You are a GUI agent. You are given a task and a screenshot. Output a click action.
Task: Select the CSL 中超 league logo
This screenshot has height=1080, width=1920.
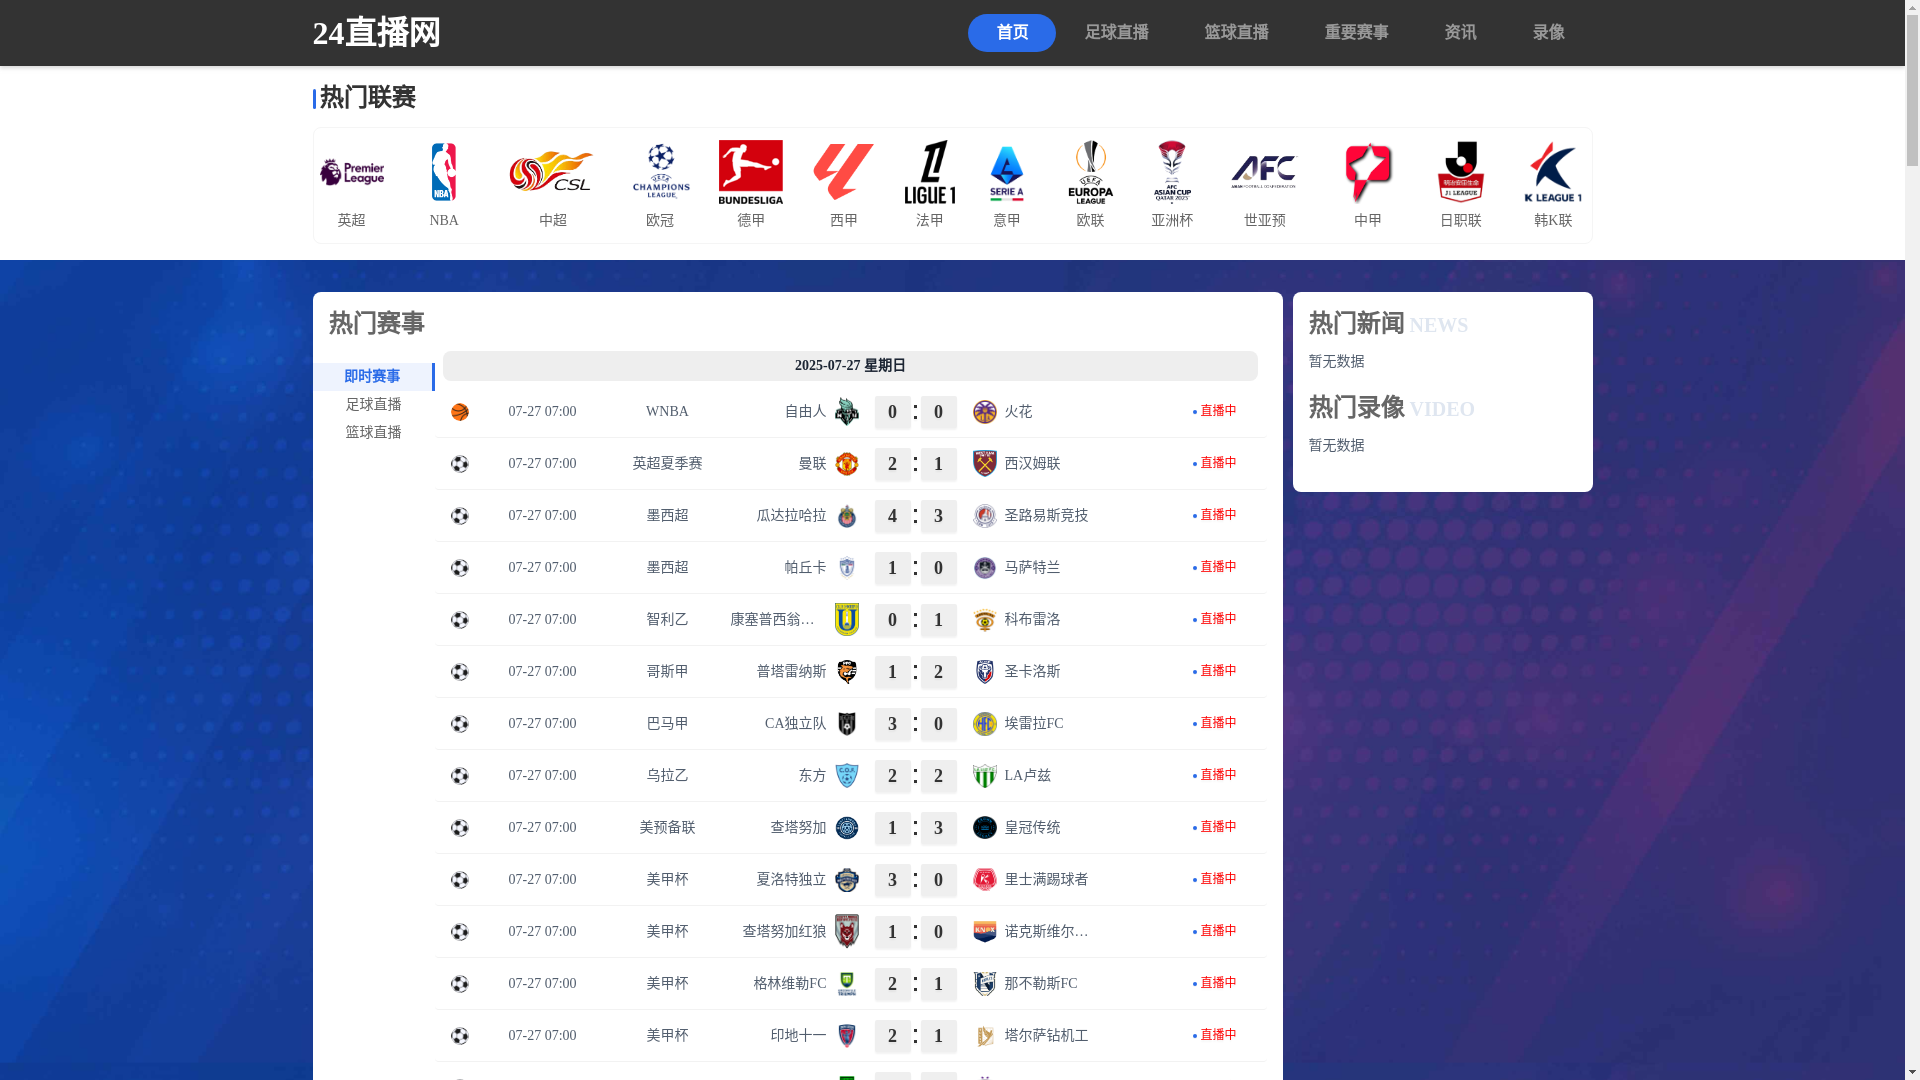pos(552,172)
